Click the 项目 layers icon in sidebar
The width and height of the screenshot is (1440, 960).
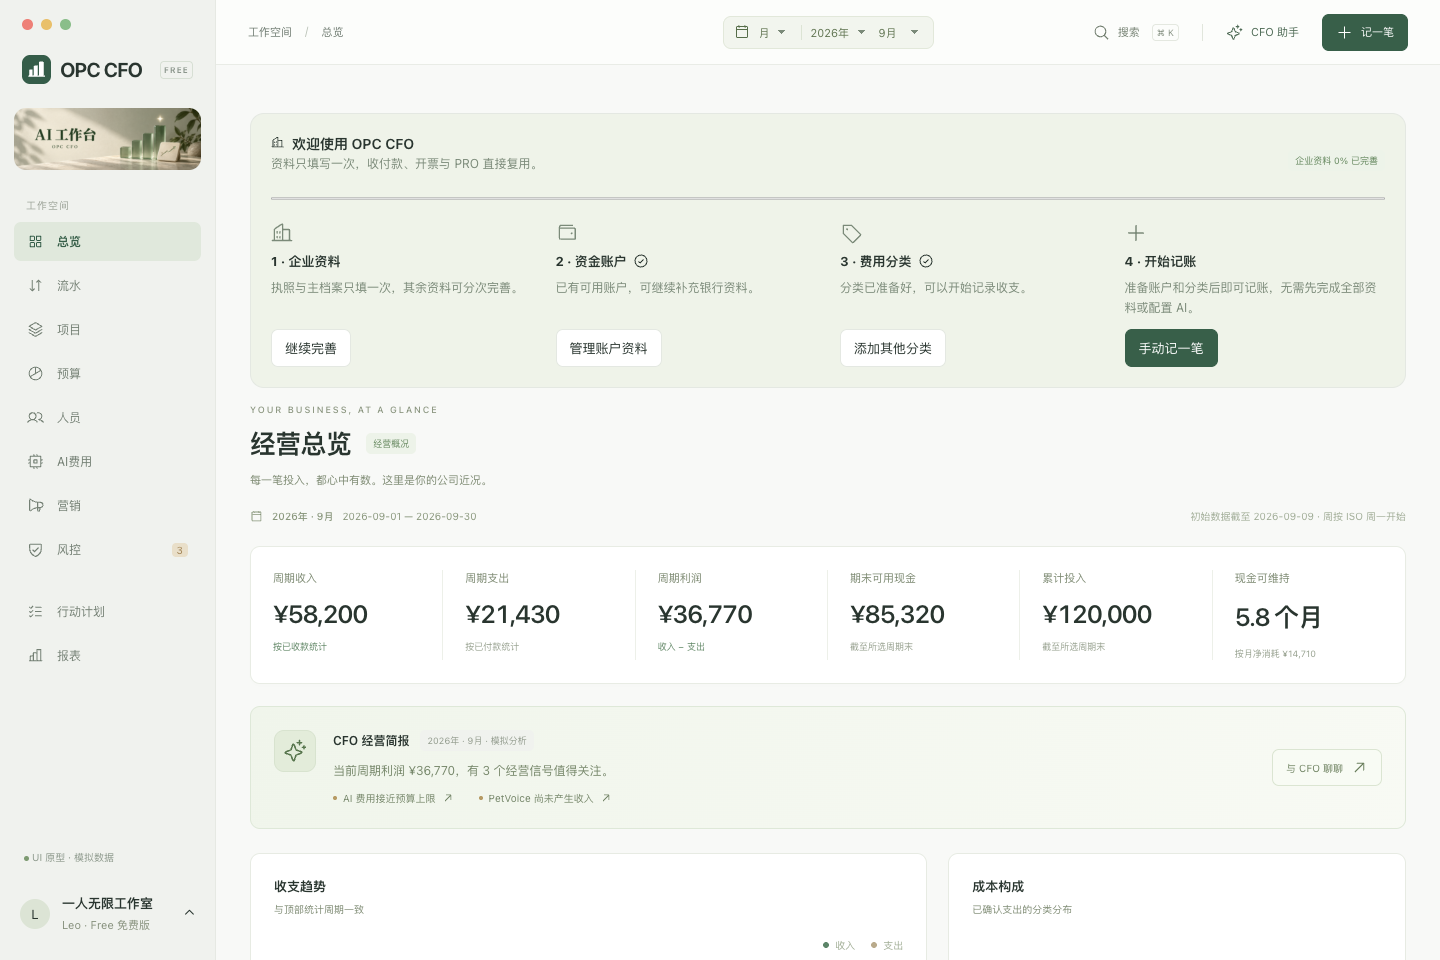pos(36,329)
